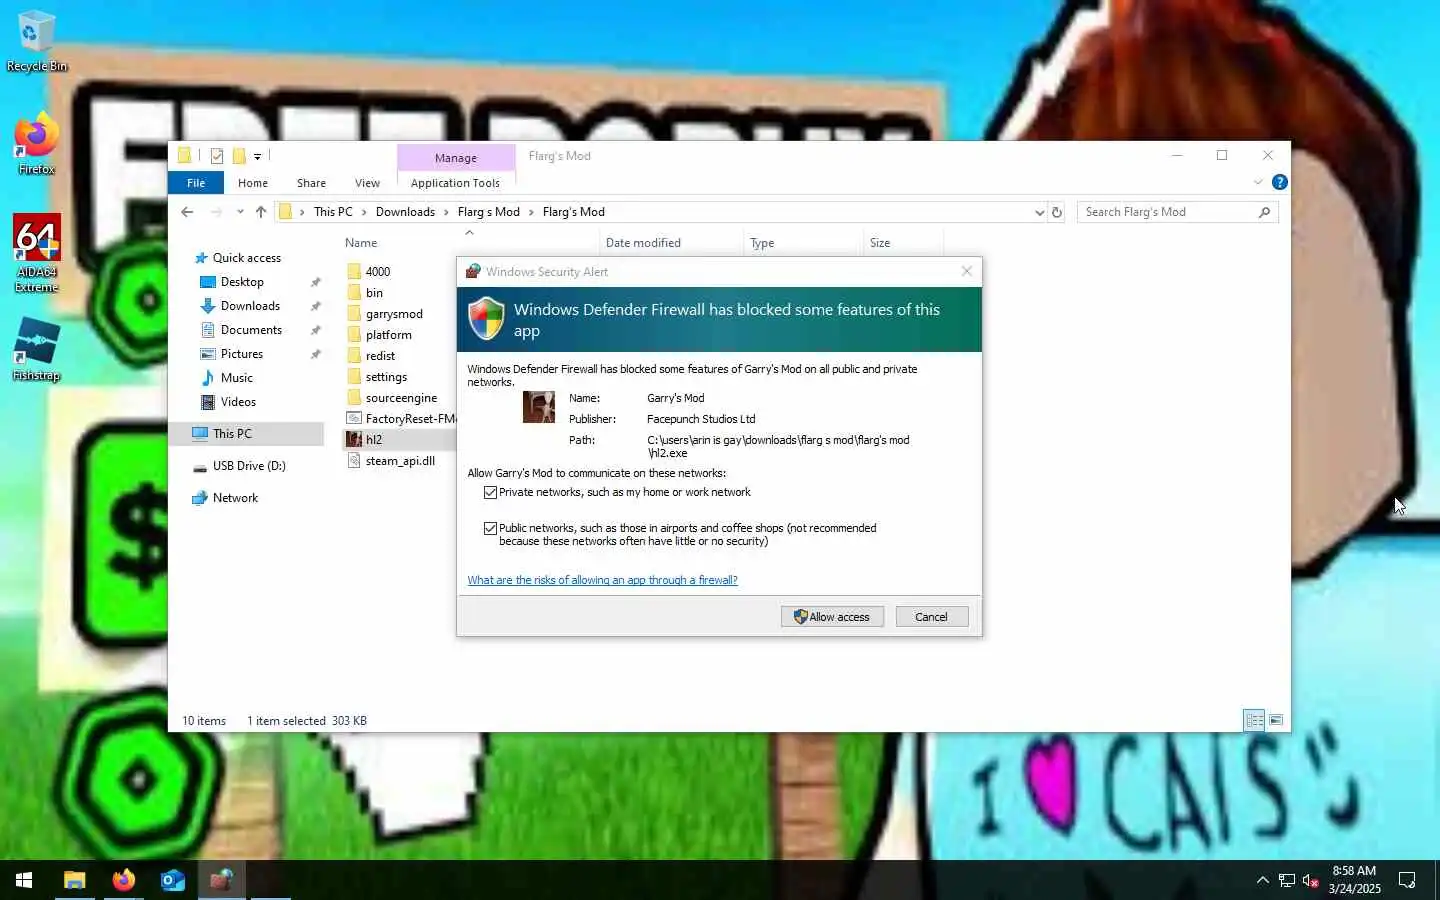This screenshot has width=1440, height=900.
Task: Refresh the Flarg's Mod folder view
Action: tap(1057, 212)
